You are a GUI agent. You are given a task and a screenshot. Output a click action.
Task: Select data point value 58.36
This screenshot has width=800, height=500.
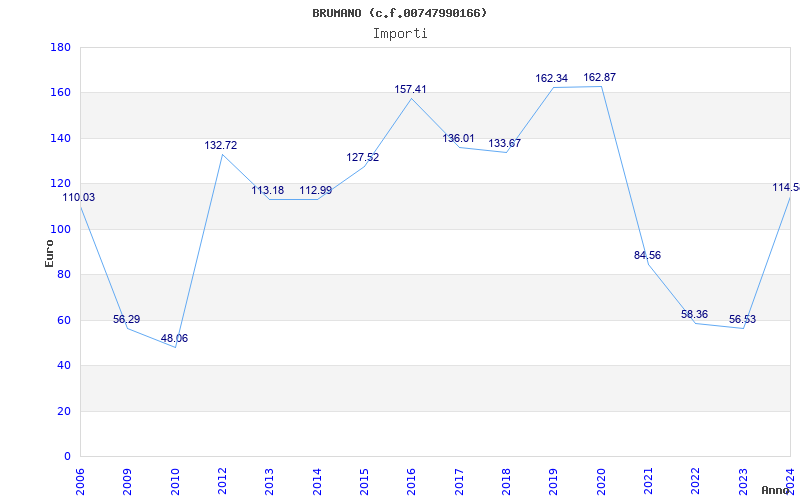tap(694, 314)
